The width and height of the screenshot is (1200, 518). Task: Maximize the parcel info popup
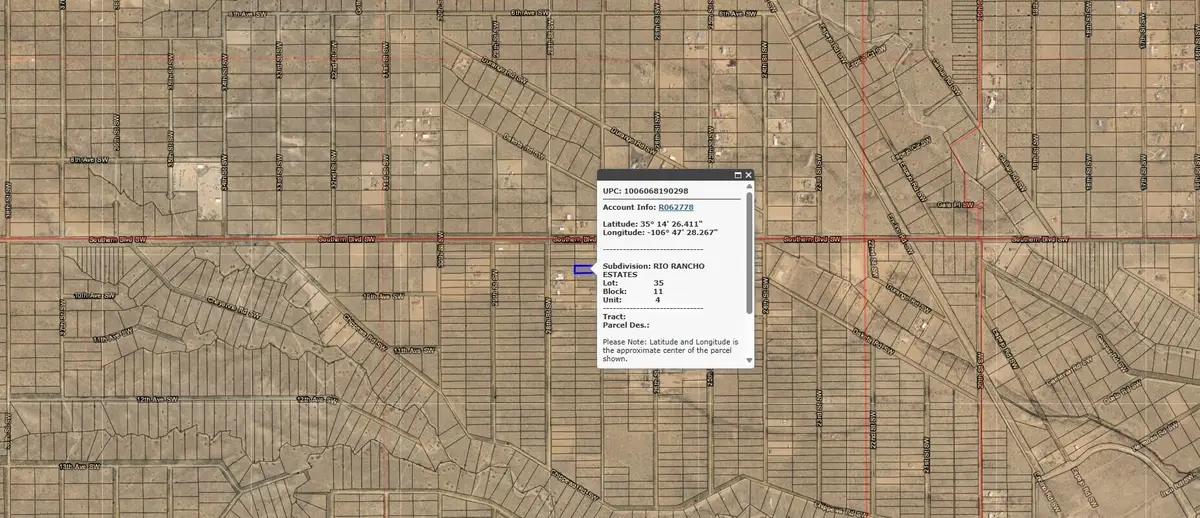click(737, 175)
